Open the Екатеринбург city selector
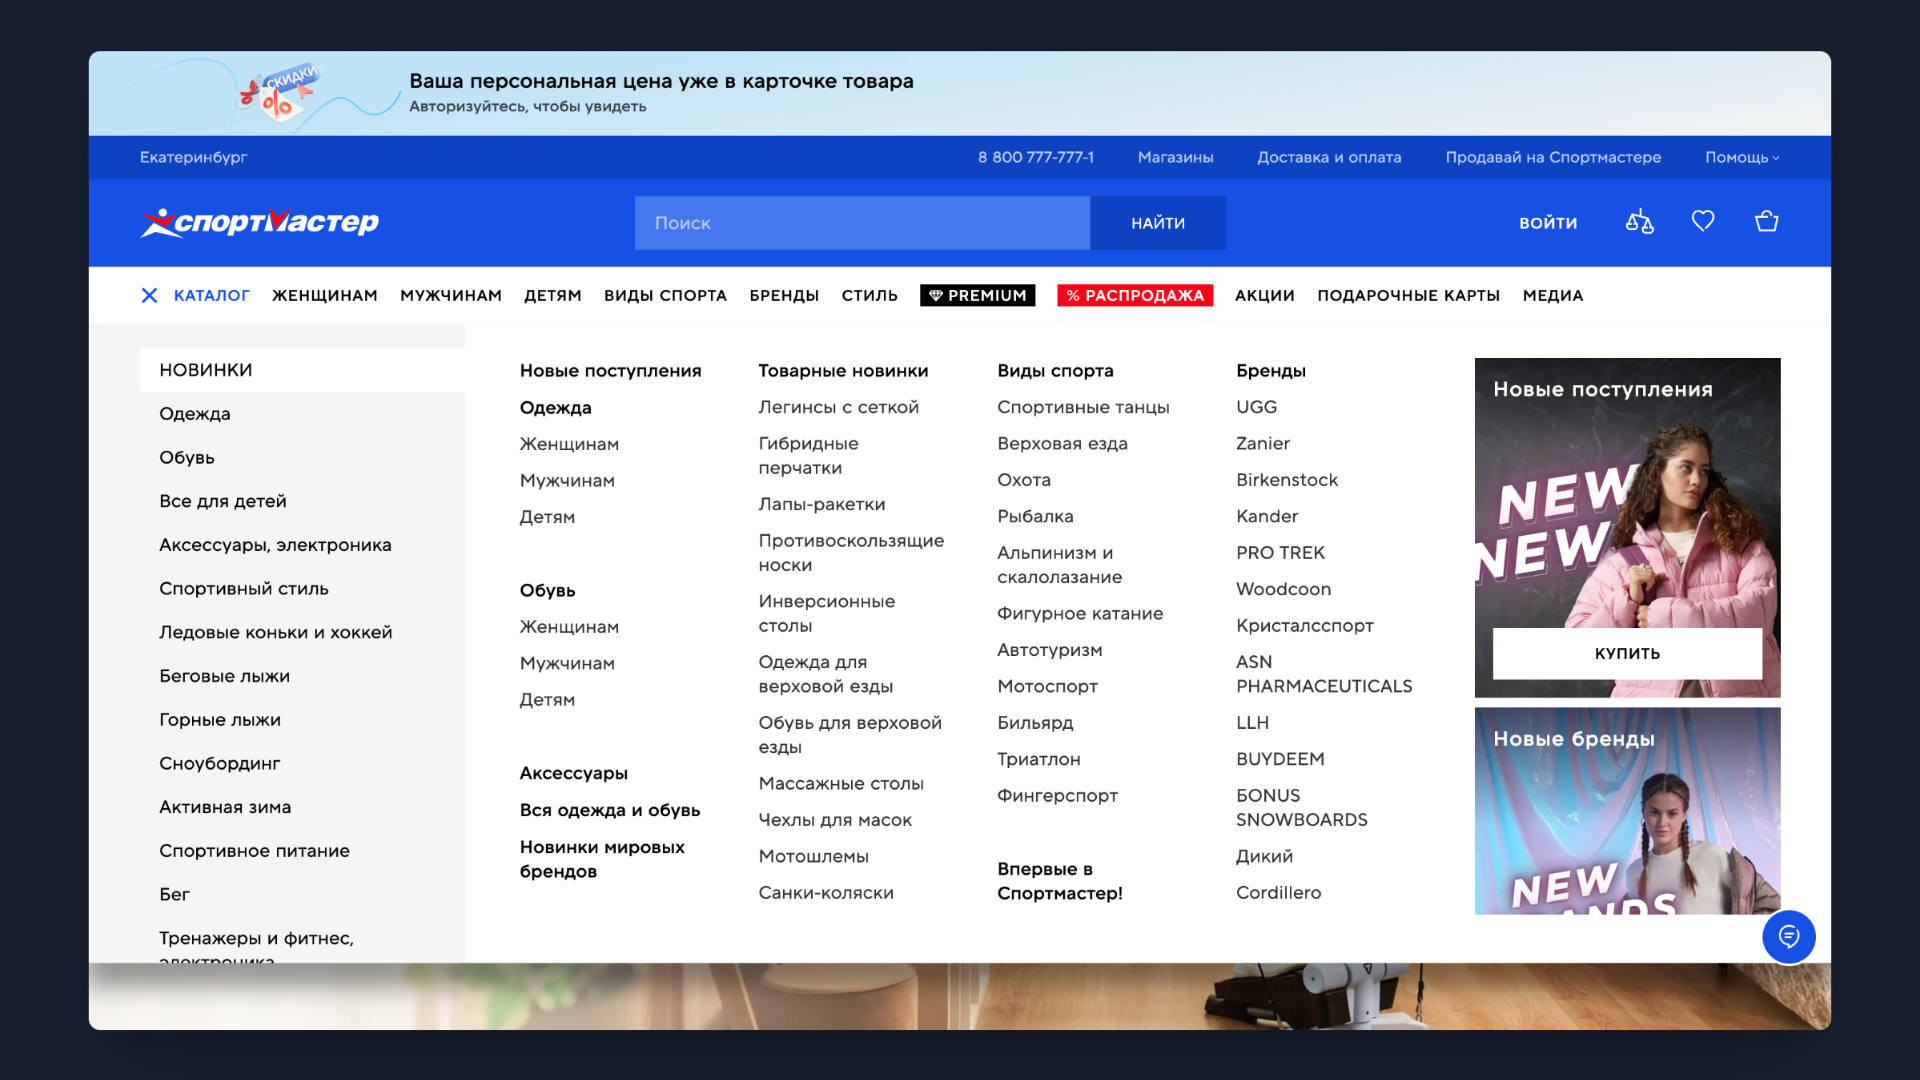1920x1080 pixels. (x=193, y=157)
